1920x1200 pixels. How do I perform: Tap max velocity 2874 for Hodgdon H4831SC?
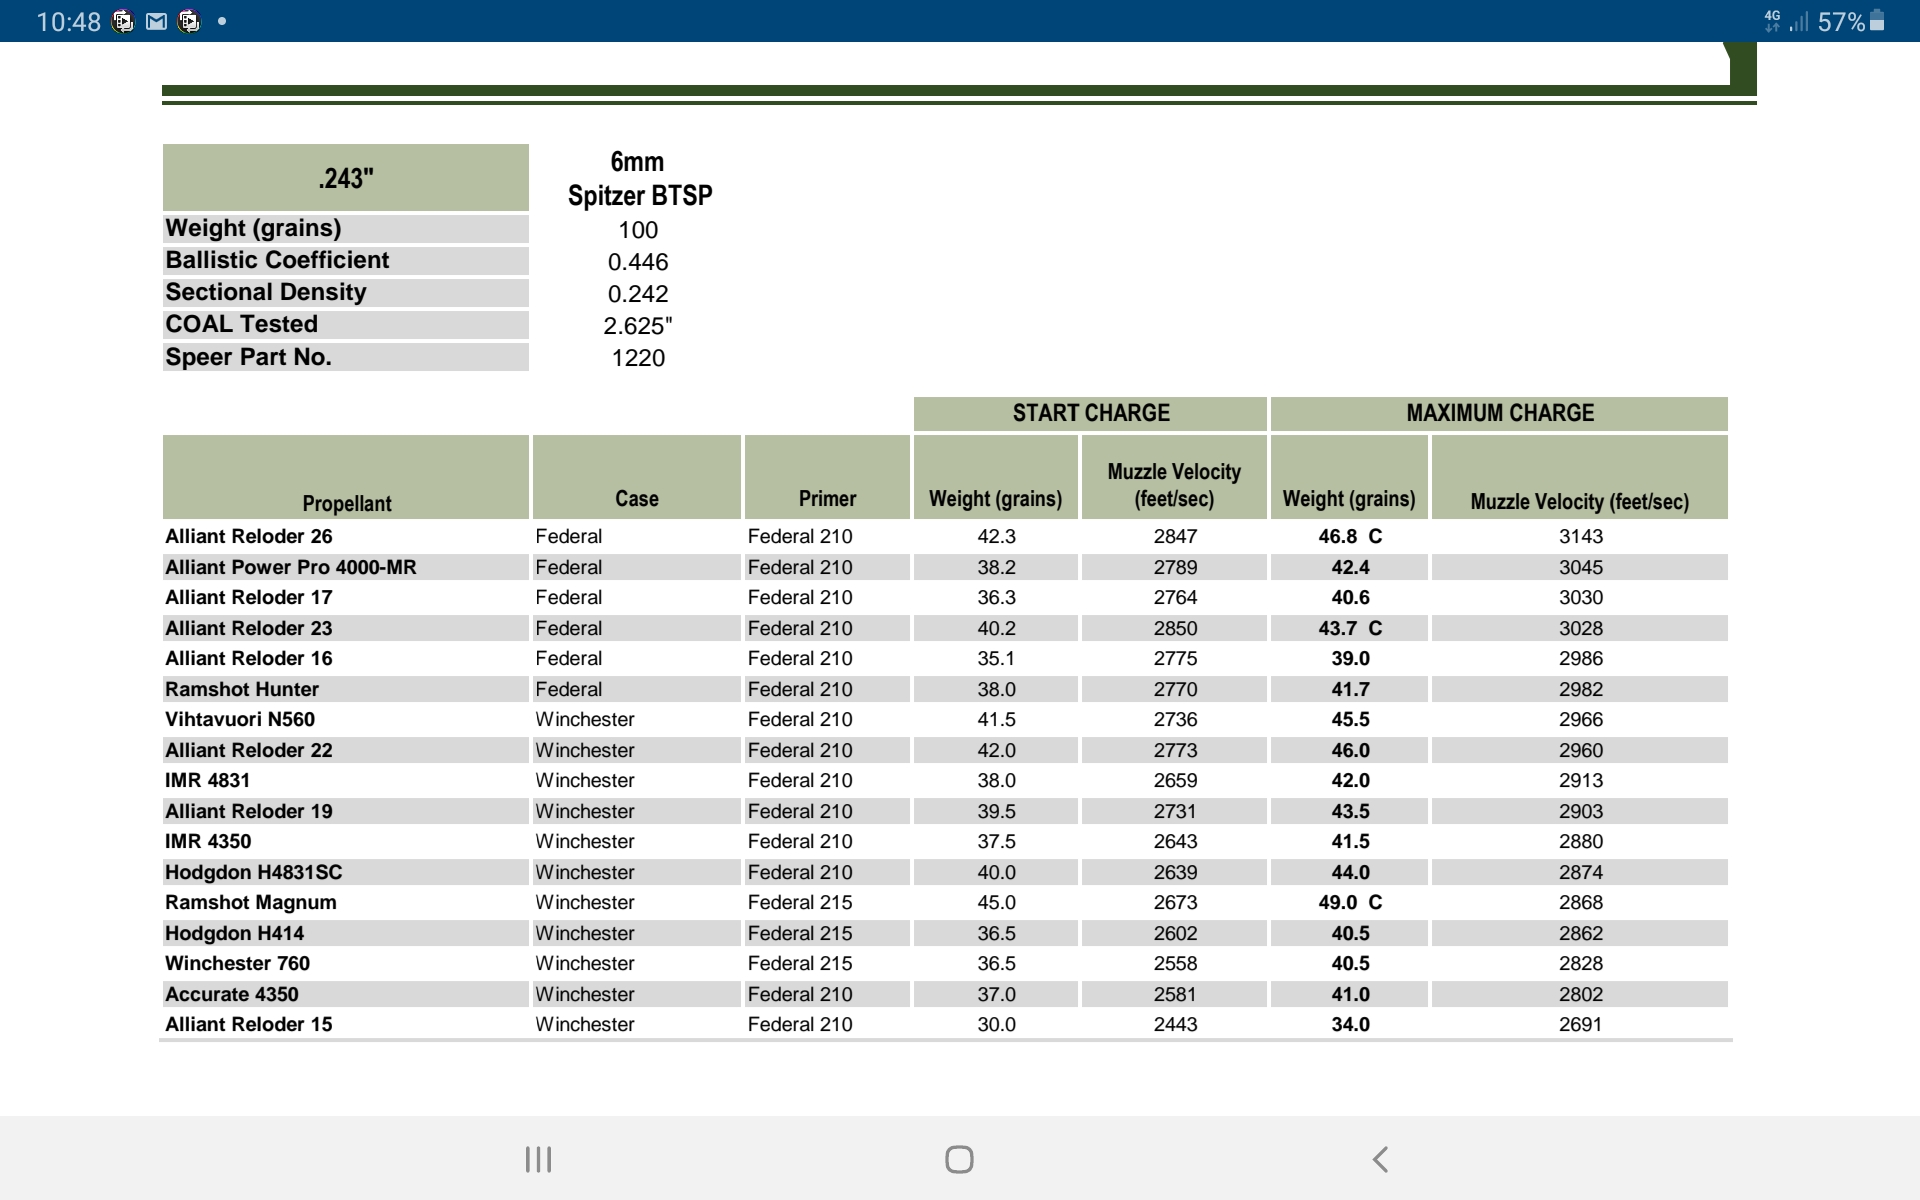tap(1581, 872)
